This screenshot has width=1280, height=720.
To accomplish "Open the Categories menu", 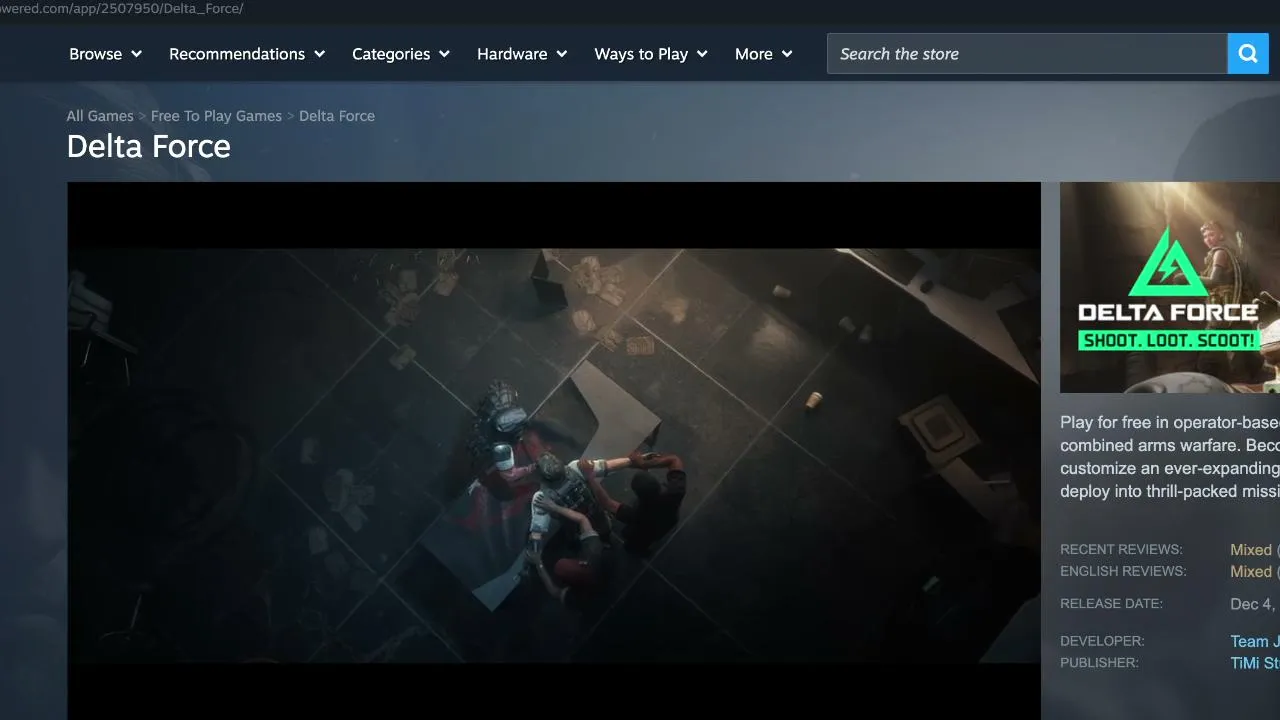I will pyautogui.click(x=401, y=54).
